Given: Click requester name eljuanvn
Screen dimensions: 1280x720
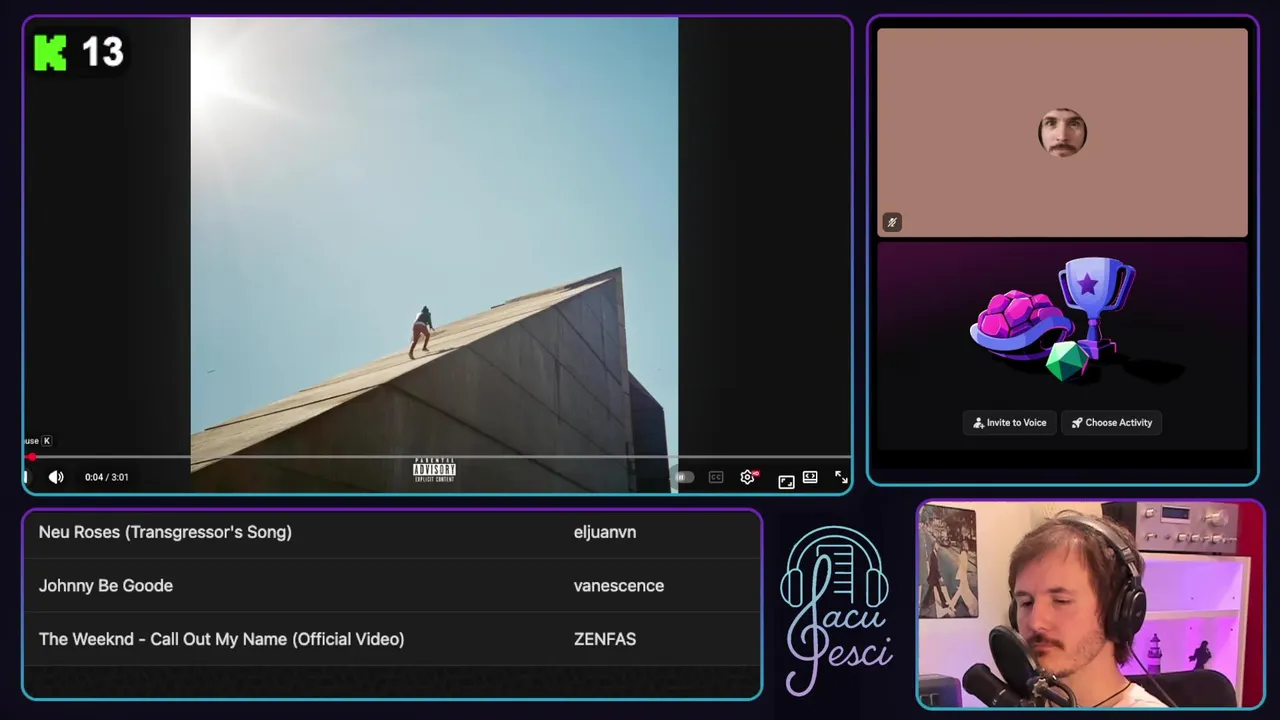Looking at the screenshot, I should point(605,532).
